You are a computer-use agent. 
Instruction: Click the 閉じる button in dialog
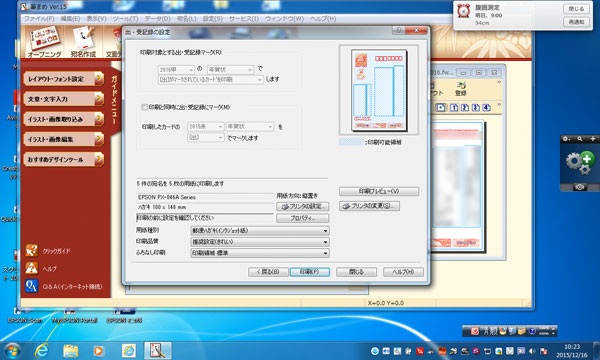[x=356, y=272]
